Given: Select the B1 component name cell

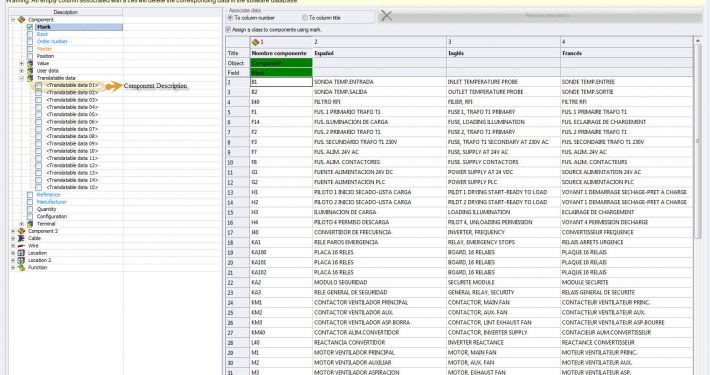Looking at the screenshot, I should [x=281, y=82].
